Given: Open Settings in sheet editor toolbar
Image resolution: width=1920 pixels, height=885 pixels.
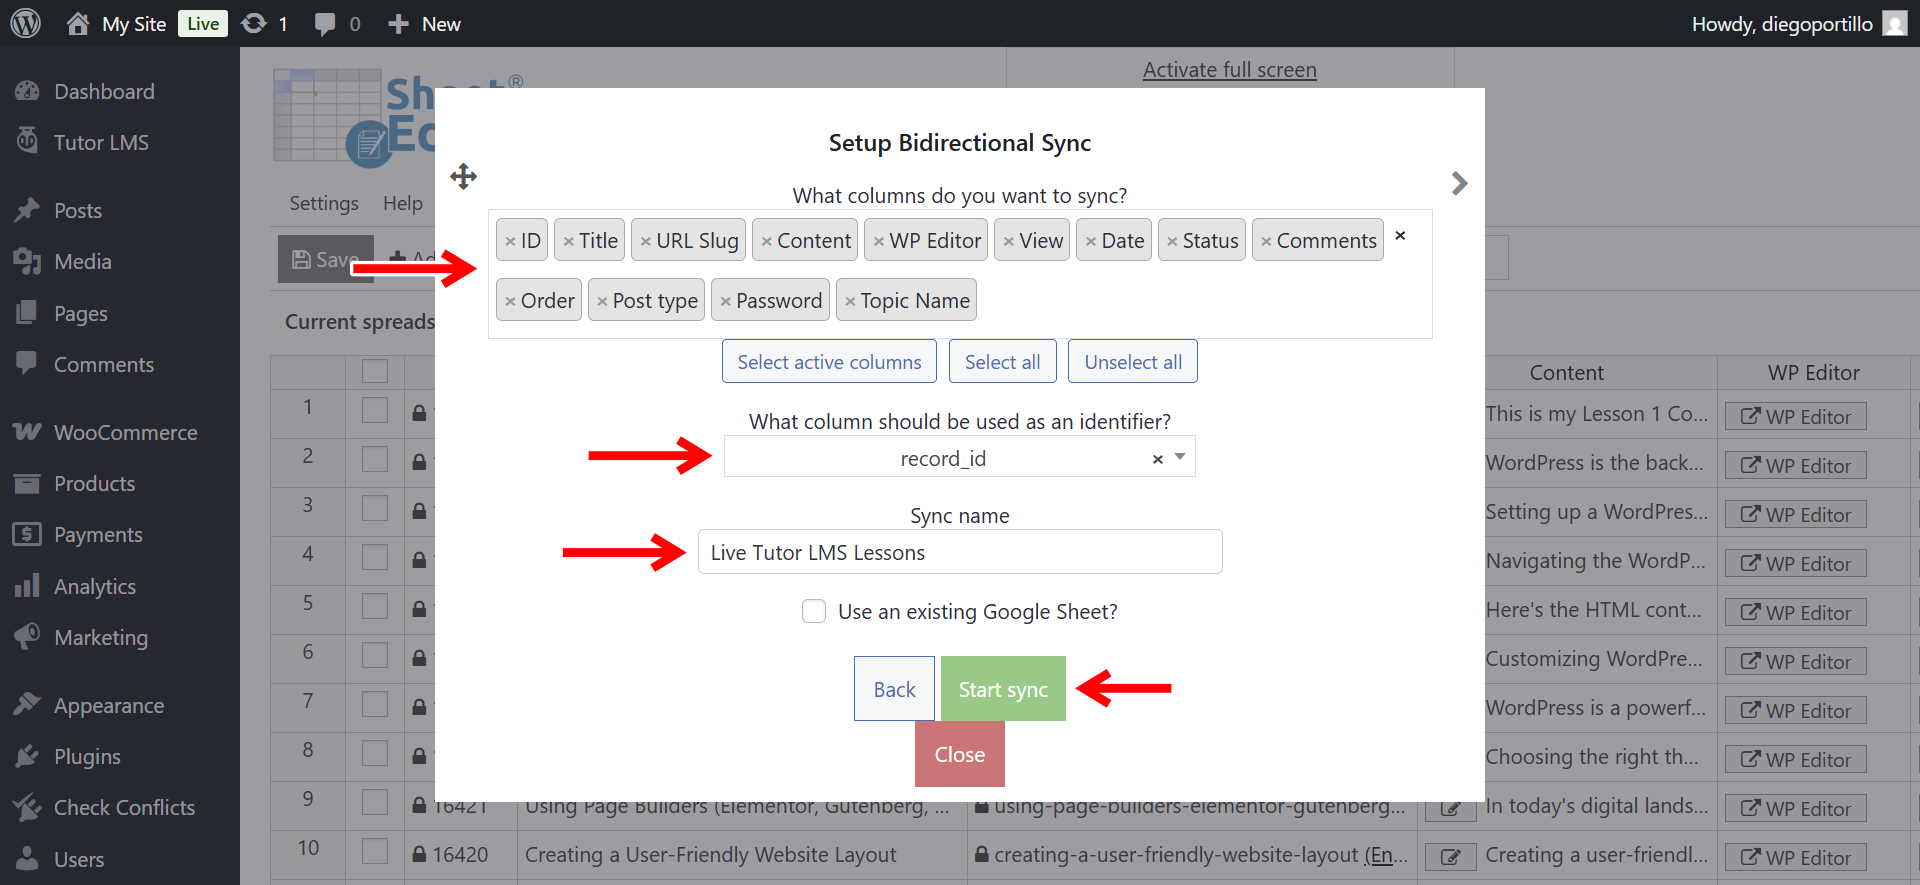Looking at the screenshot, I should (x=324, y=203).
